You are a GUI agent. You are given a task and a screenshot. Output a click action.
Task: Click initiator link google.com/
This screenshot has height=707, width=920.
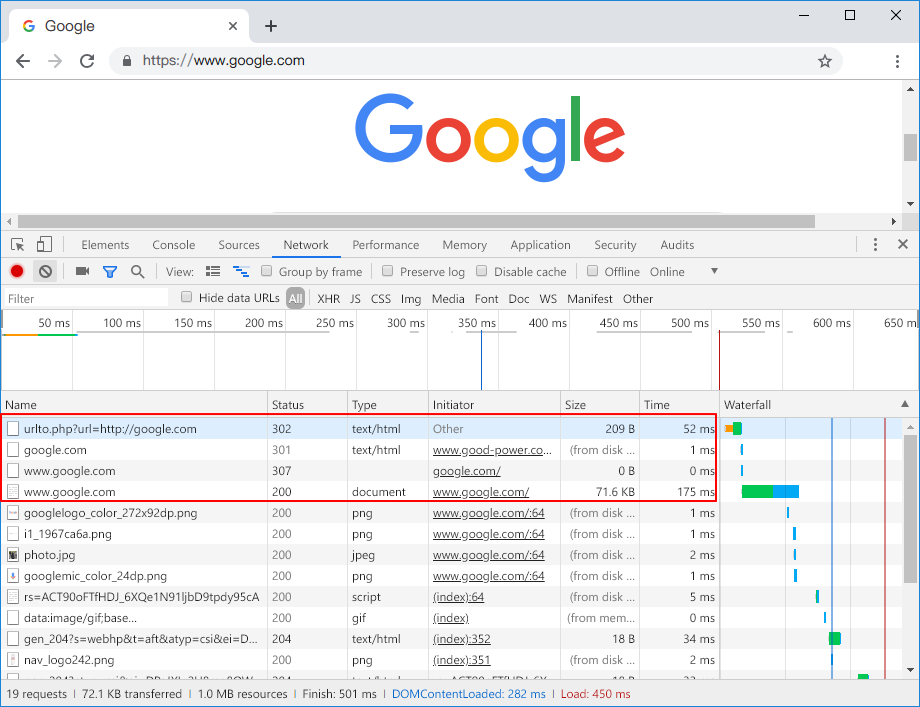(x=466, y=471)
